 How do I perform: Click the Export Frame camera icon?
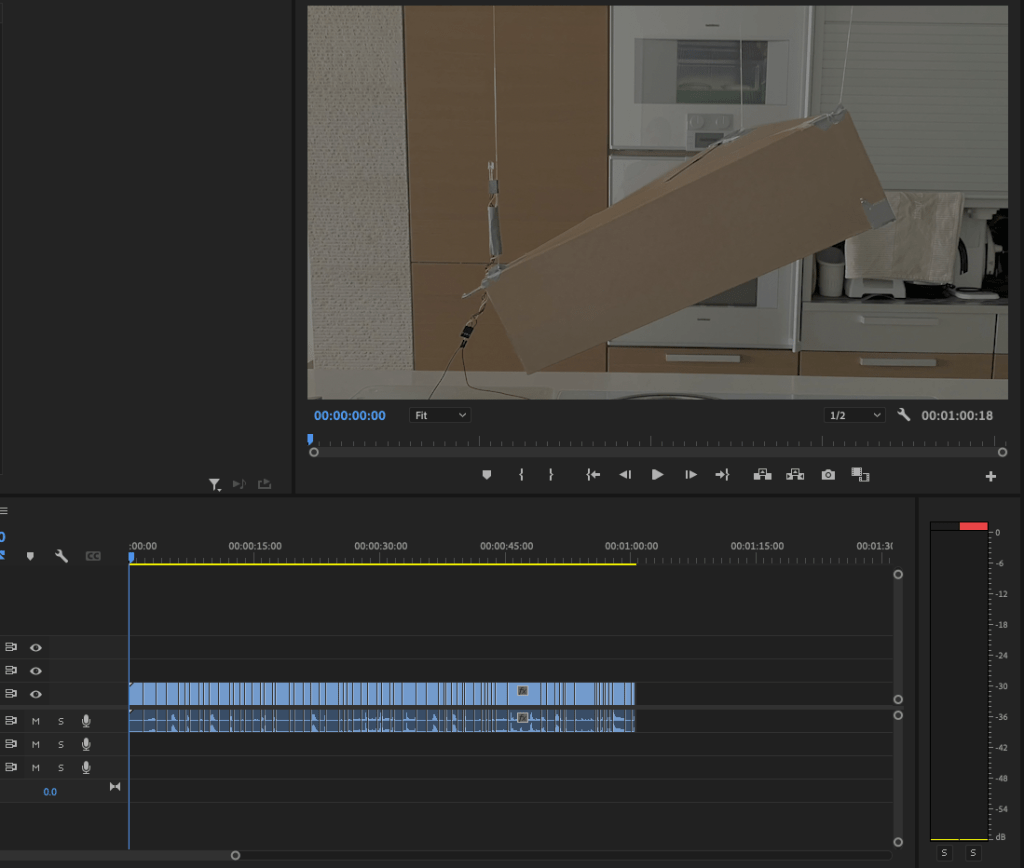click(828, 475)
